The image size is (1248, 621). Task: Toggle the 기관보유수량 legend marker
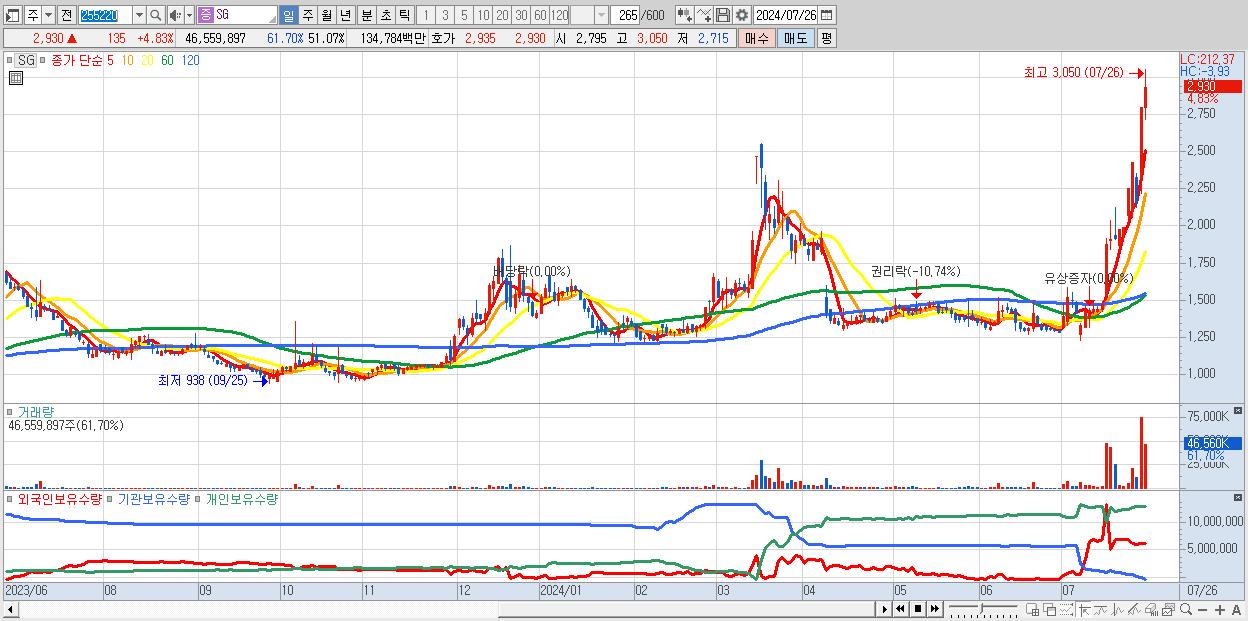(x=111, y=498)
